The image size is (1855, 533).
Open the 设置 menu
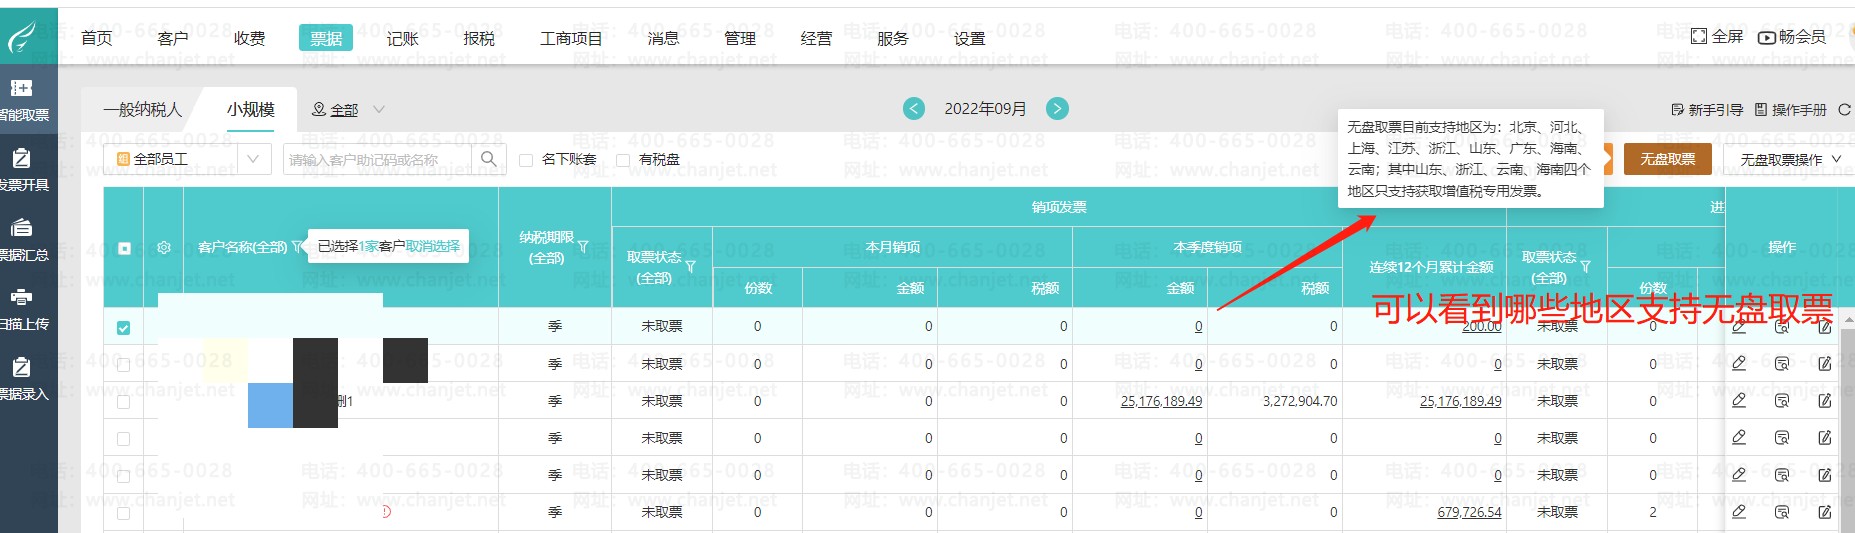[x=969, y=38]
